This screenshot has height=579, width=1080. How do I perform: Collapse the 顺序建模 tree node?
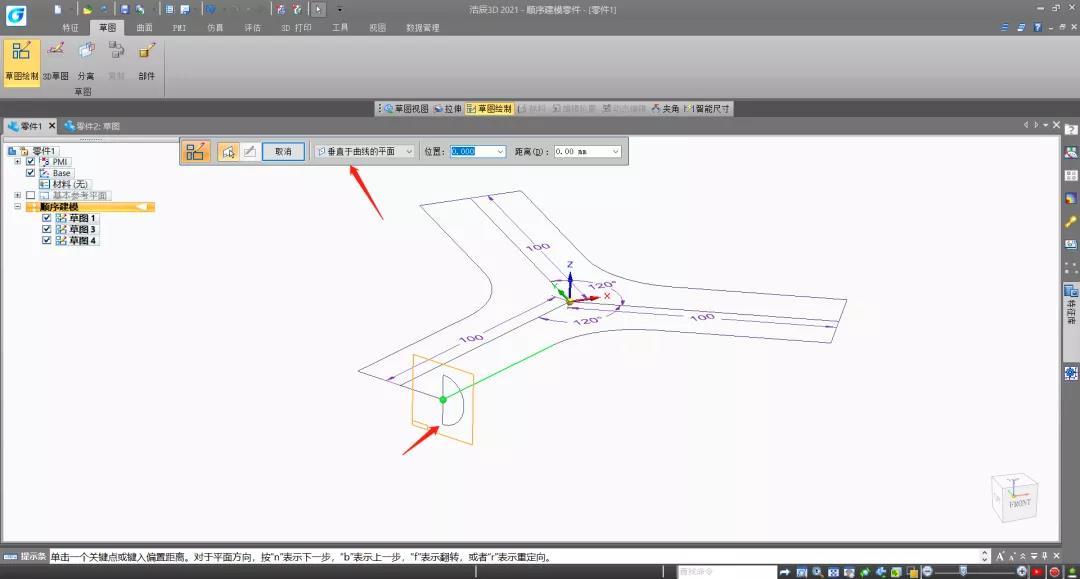[18, 207]
